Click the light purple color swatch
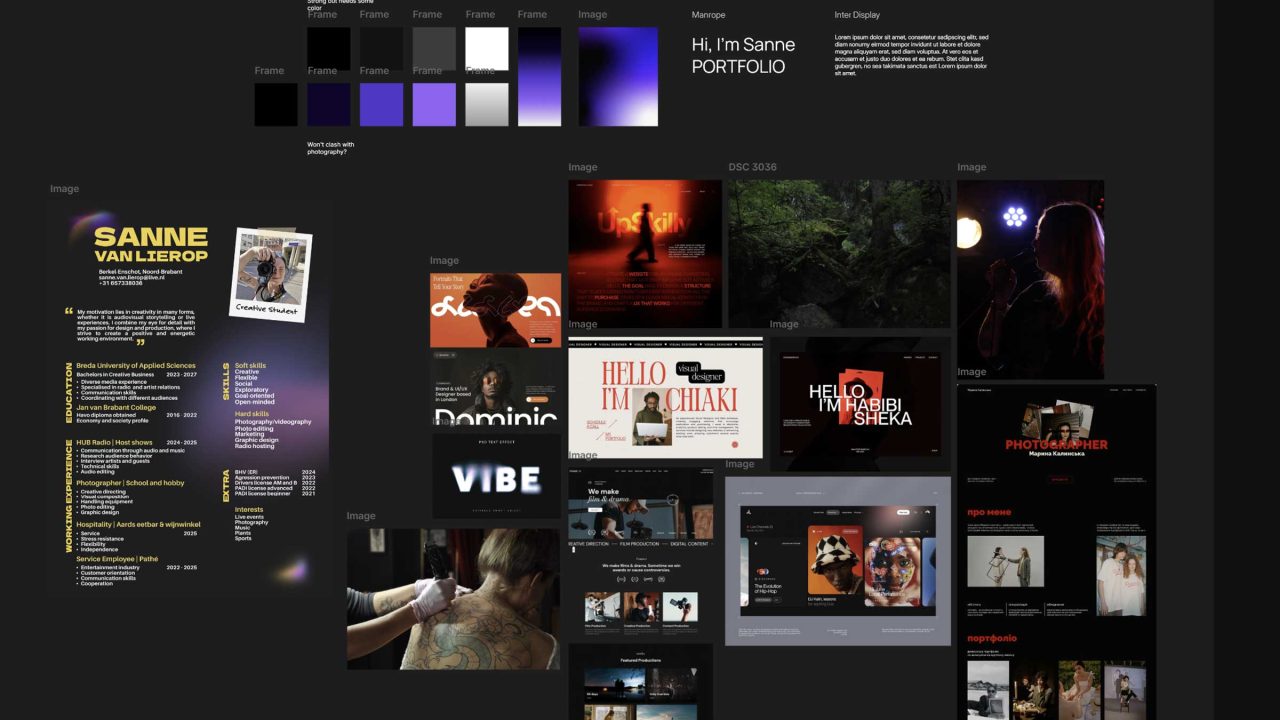Viewport: 1280px width, 720px height. pos(434,104)
